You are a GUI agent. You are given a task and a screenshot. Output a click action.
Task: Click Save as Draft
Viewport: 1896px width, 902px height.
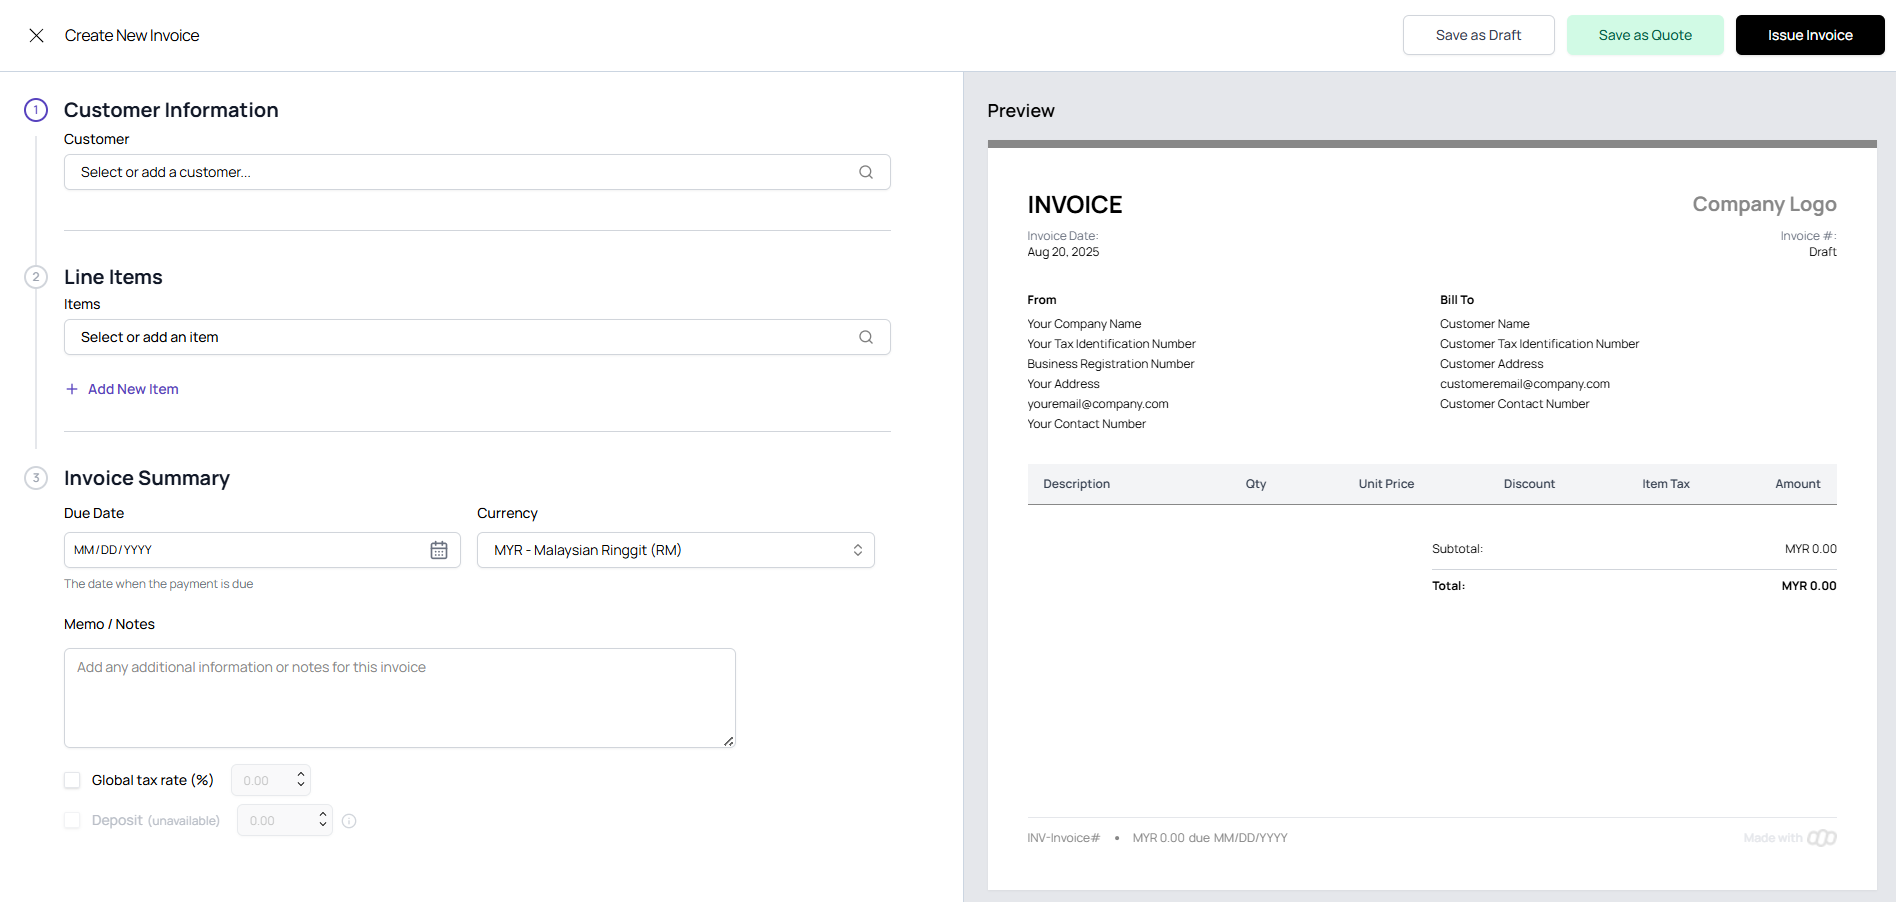pos(1478,34)
